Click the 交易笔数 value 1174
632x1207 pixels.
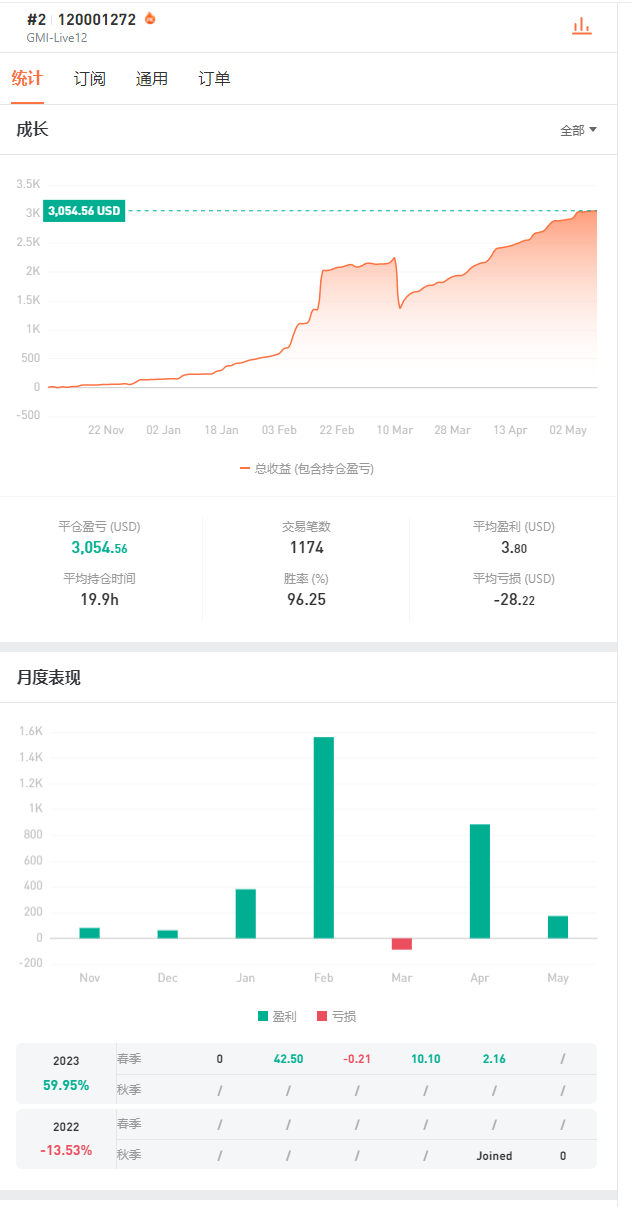(306, 548)
